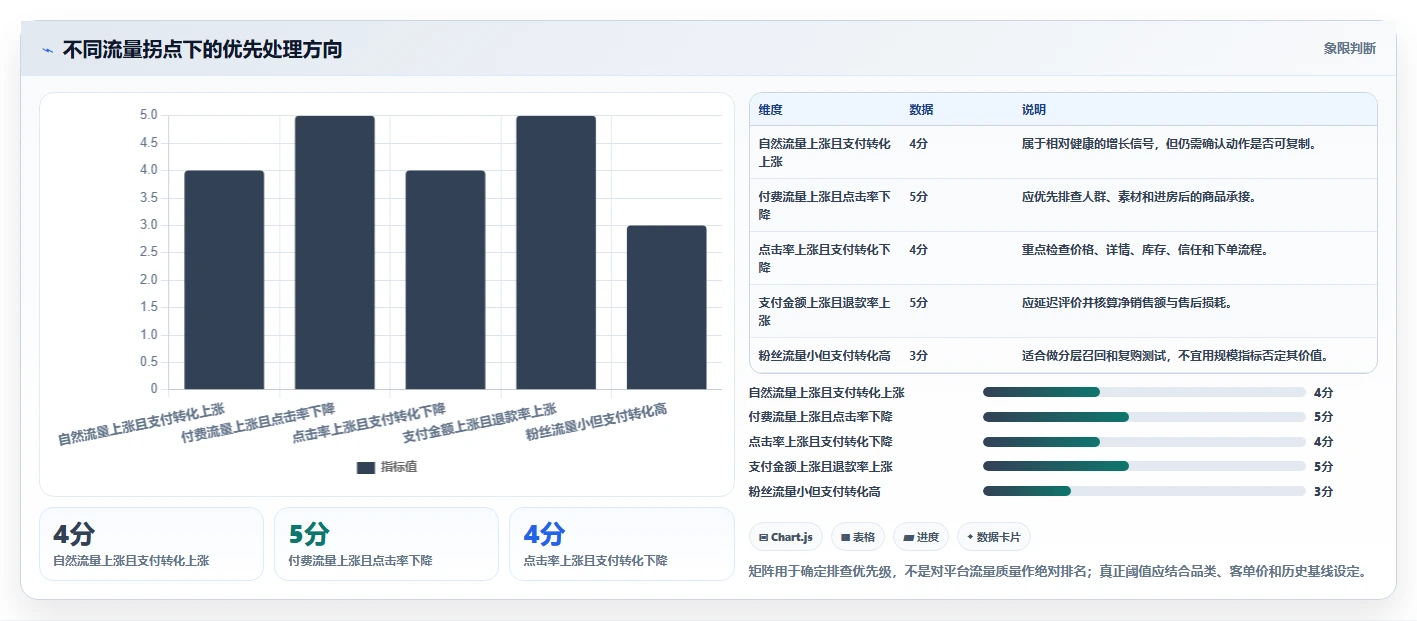Screen dimensions: 1417x621
Task: Click the 5.0 tick on the chart's y-axis
Action: tap(148, 115)
